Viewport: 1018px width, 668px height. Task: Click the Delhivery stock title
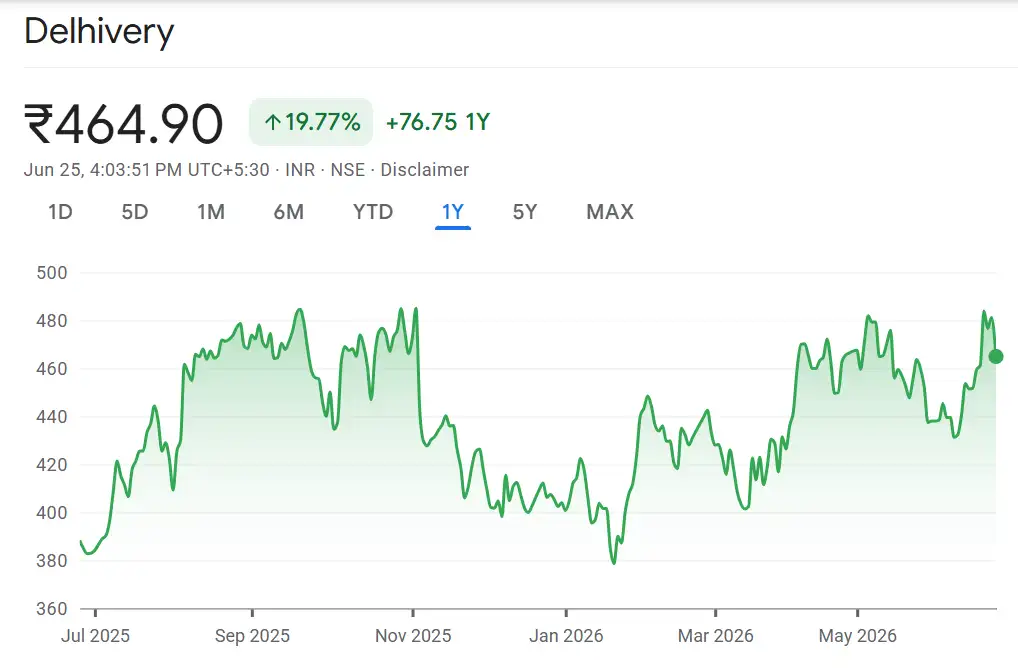99,31
